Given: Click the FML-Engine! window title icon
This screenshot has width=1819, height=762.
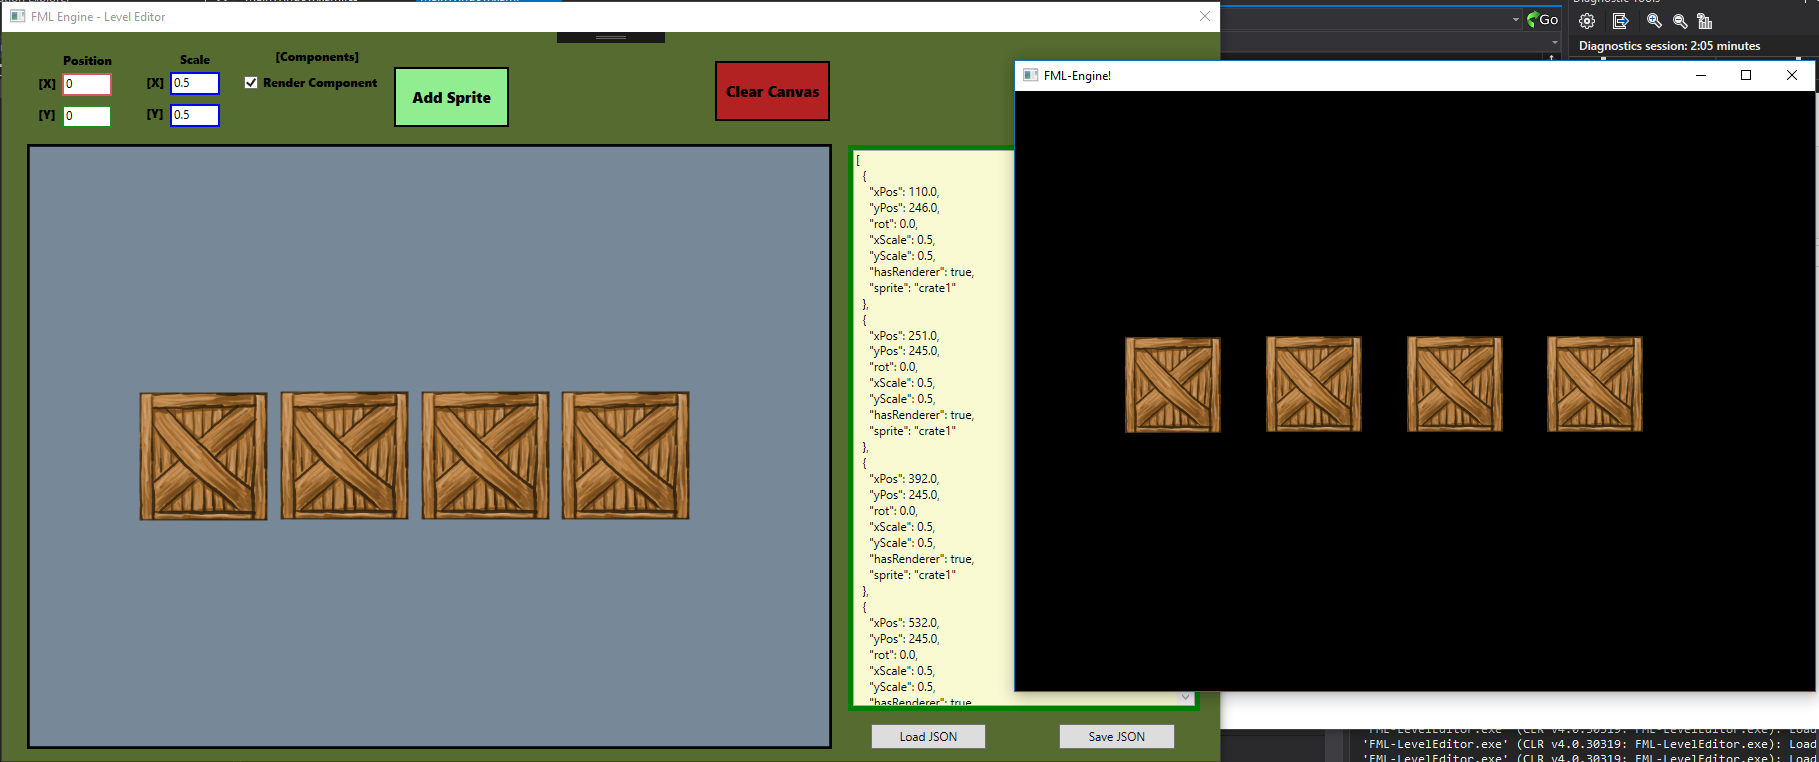Looking at the screenshot, I should click(x=1030, y=75).
